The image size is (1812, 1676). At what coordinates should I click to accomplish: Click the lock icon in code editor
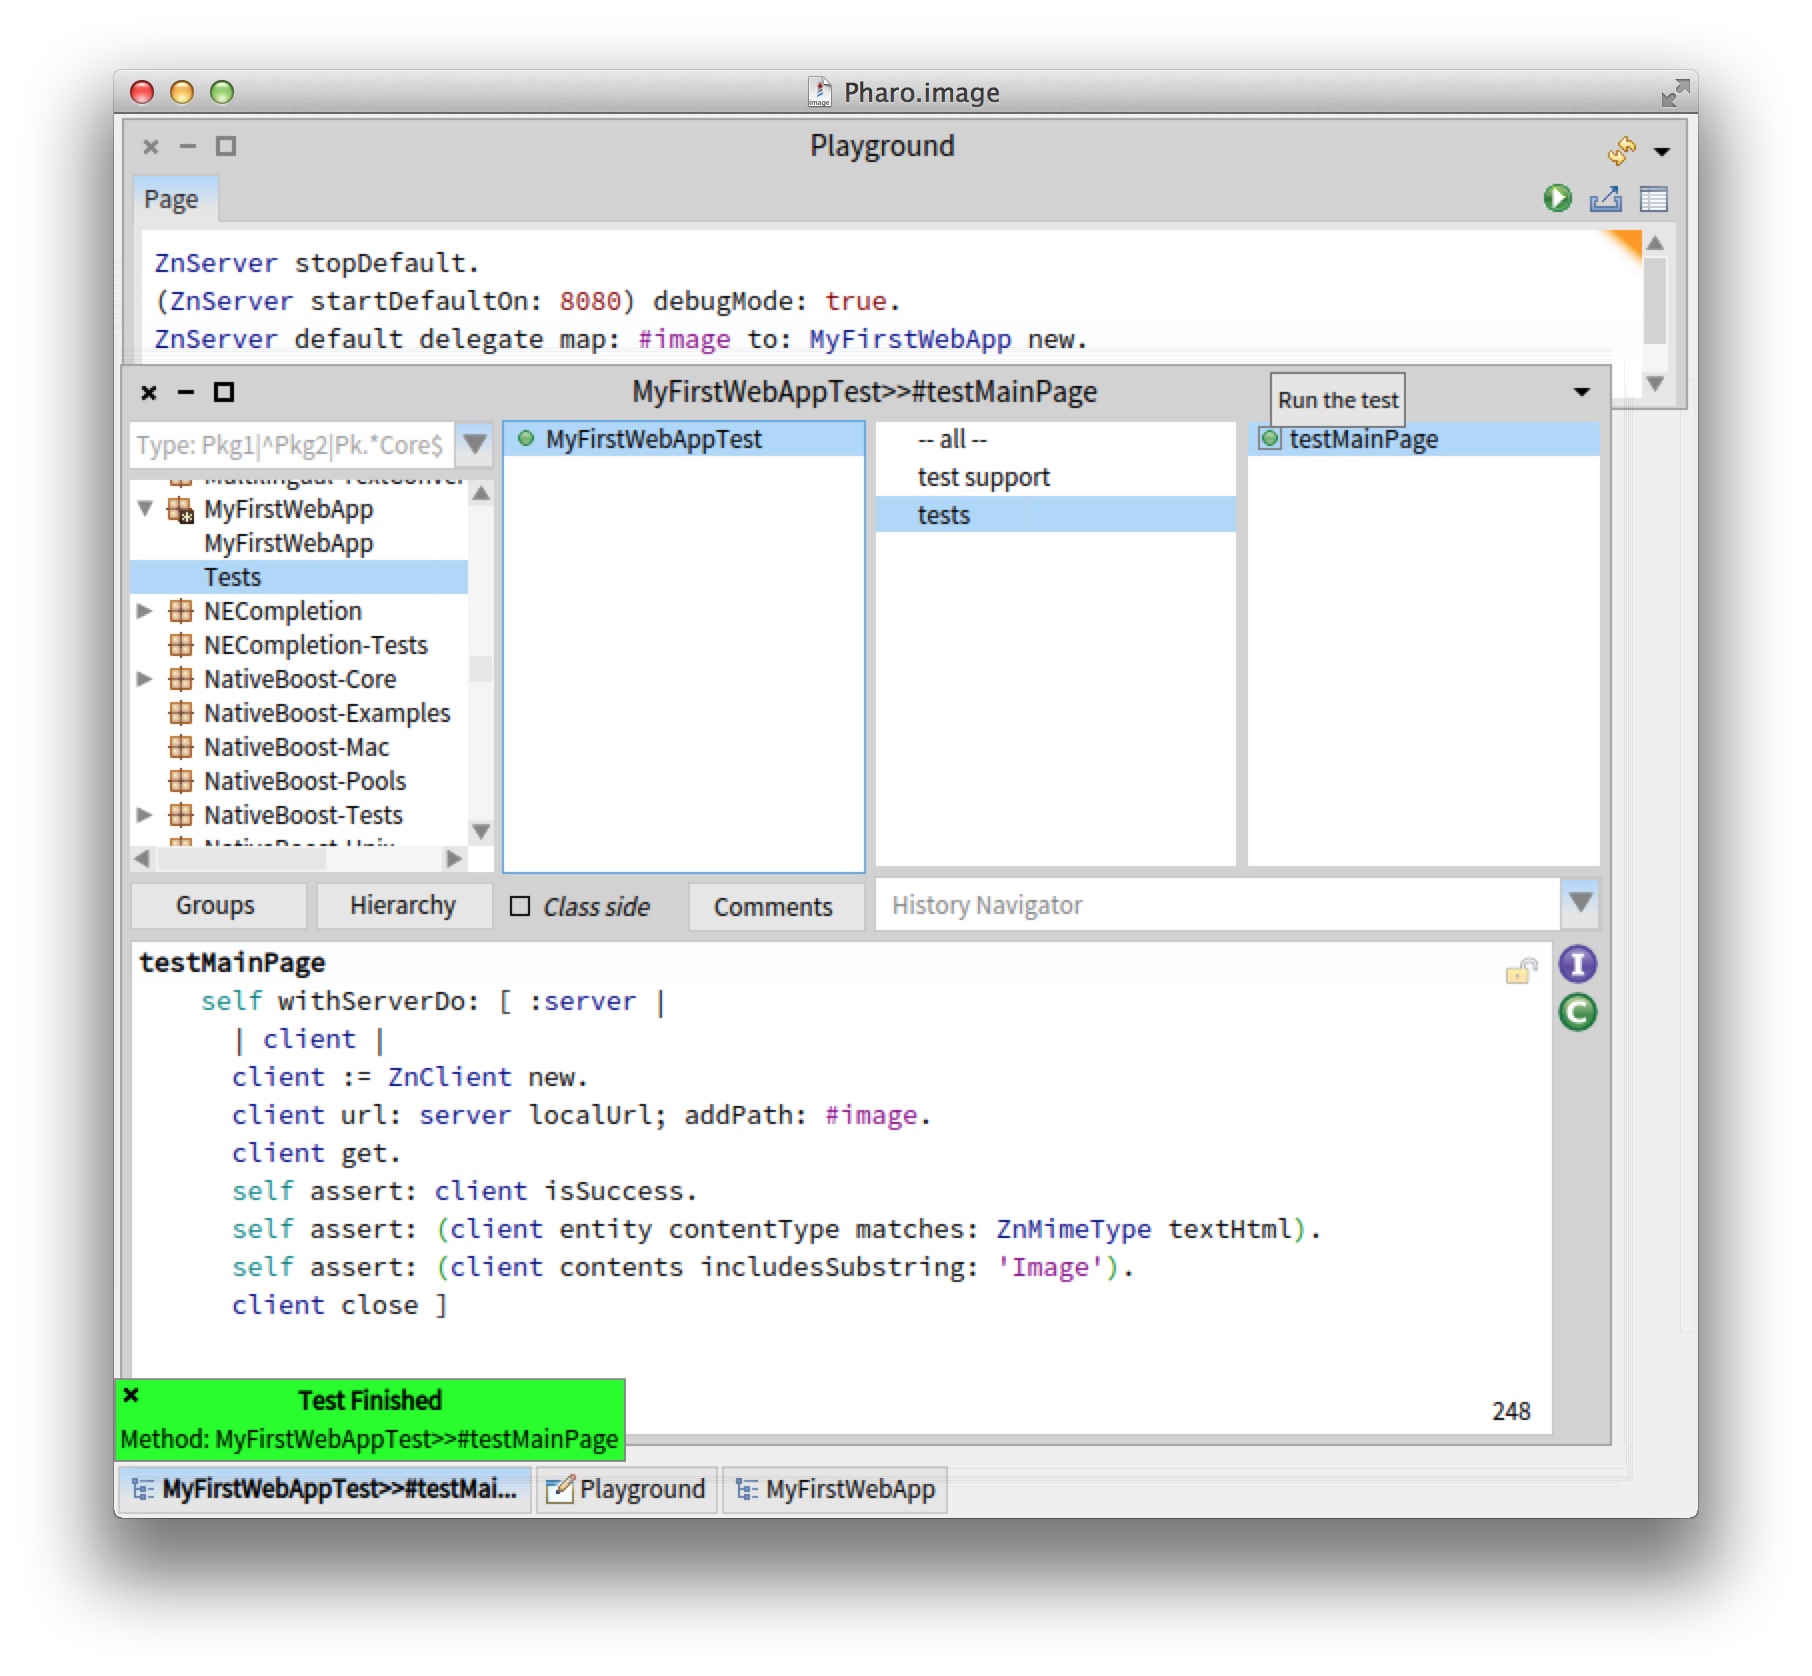(1519, 970)
